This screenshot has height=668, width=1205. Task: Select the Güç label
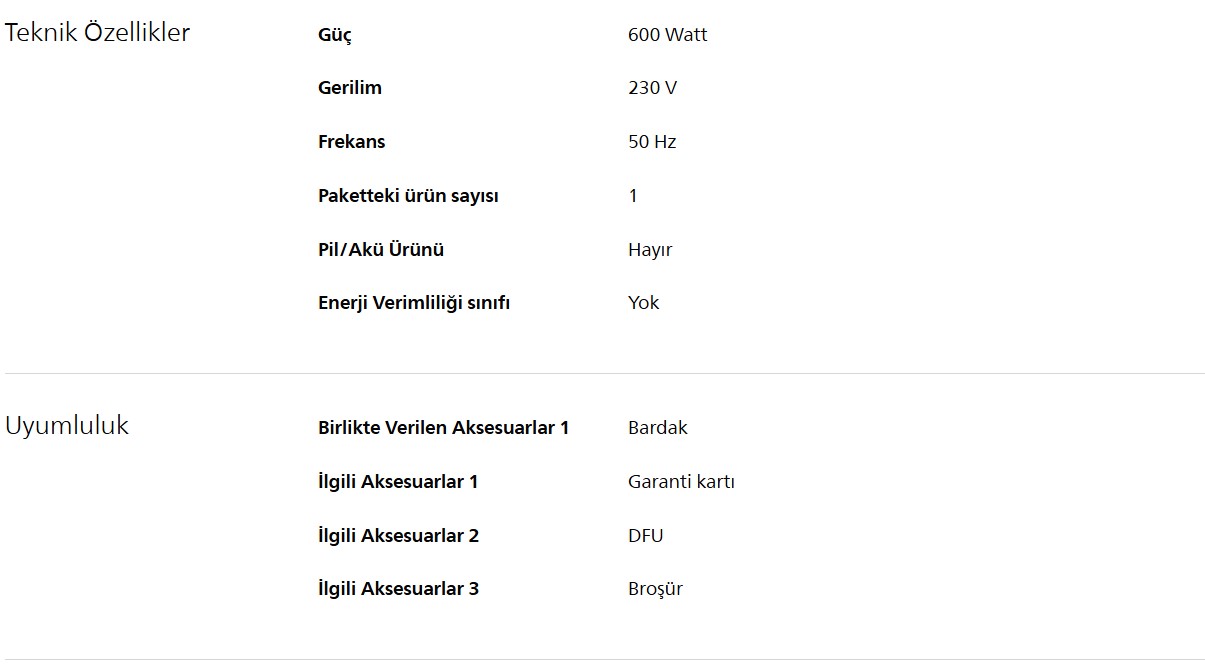[335, 35]
